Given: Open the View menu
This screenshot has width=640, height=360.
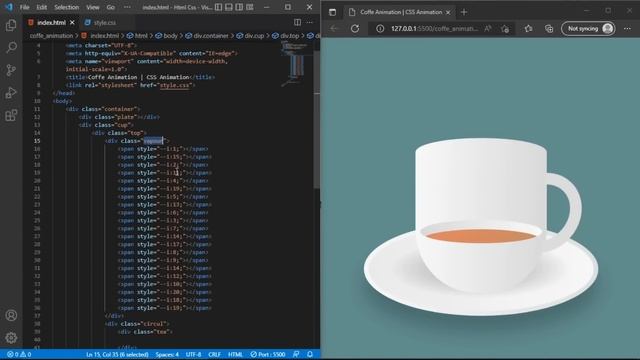Looking at the screenshot, I should tap(93, 7).
